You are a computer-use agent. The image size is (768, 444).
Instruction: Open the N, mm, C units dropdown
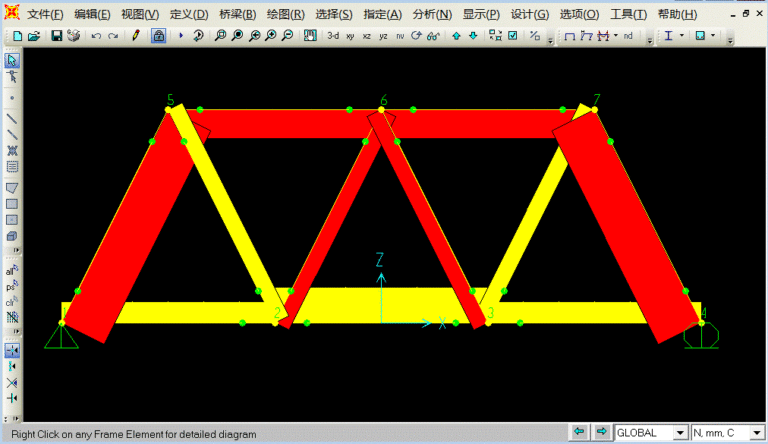click(756, 433)
